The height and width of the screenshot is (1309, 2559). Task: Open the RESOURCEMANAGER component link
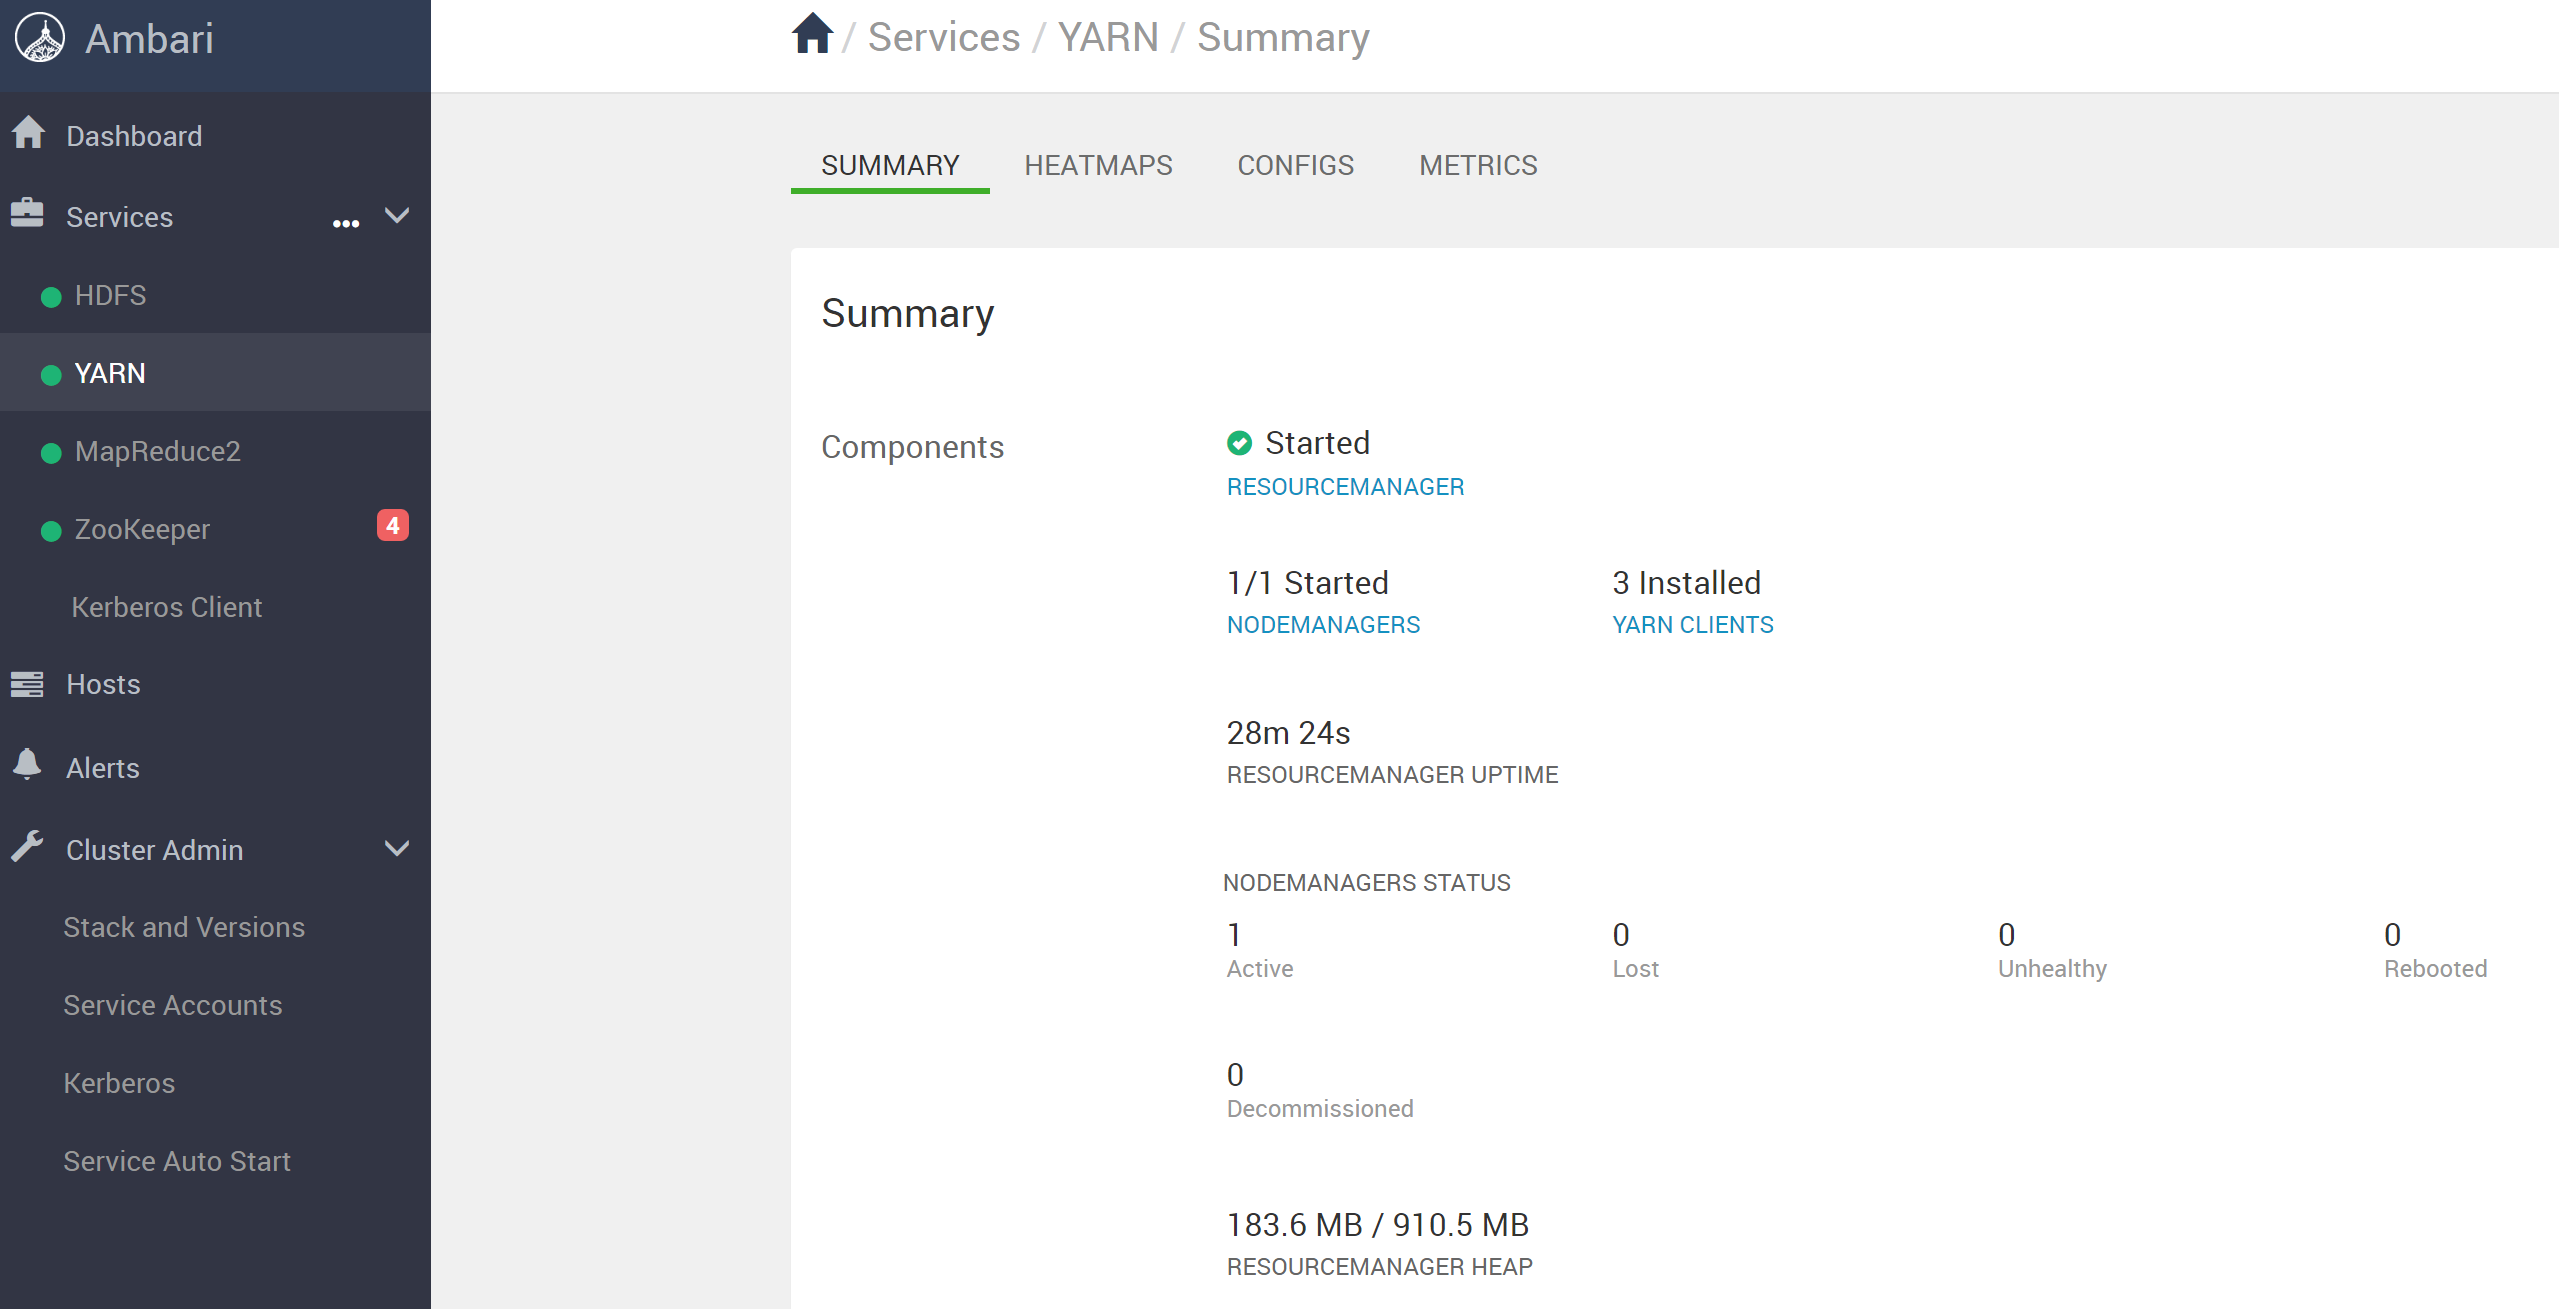click(x=1345, y=487)
